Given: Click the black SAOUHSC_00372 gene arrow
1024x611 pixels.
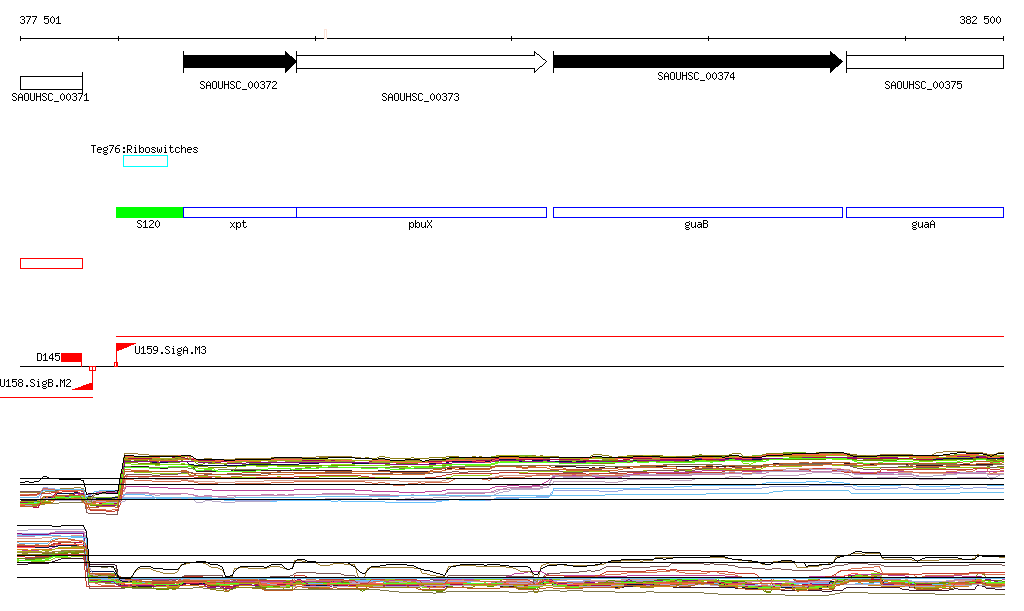Looking at the screenshot, I should 239,62.
